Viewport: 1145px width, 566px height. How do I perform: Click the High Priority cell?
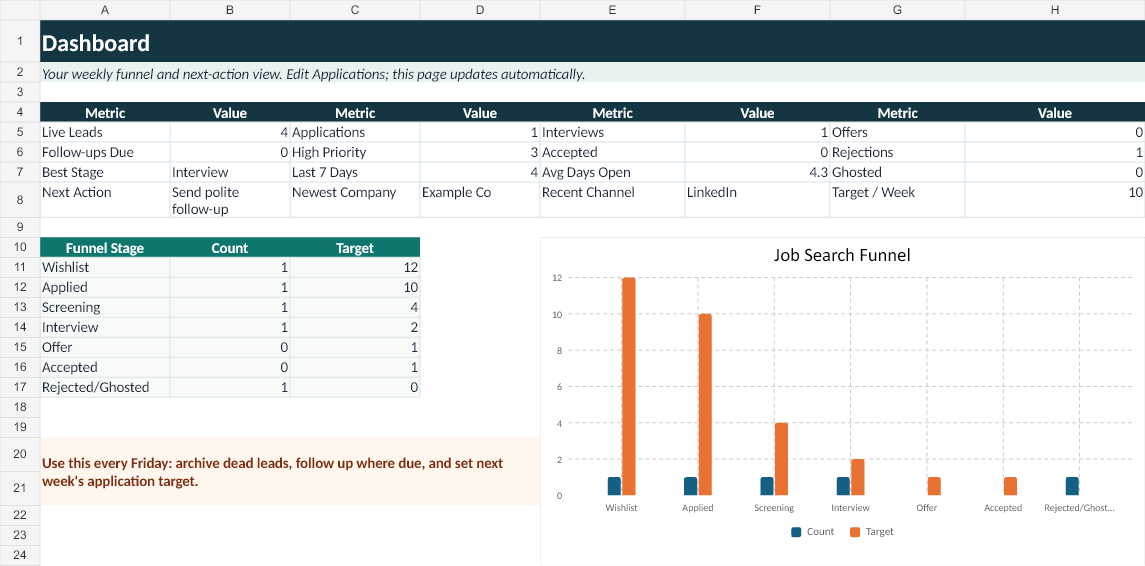[355, 153]
